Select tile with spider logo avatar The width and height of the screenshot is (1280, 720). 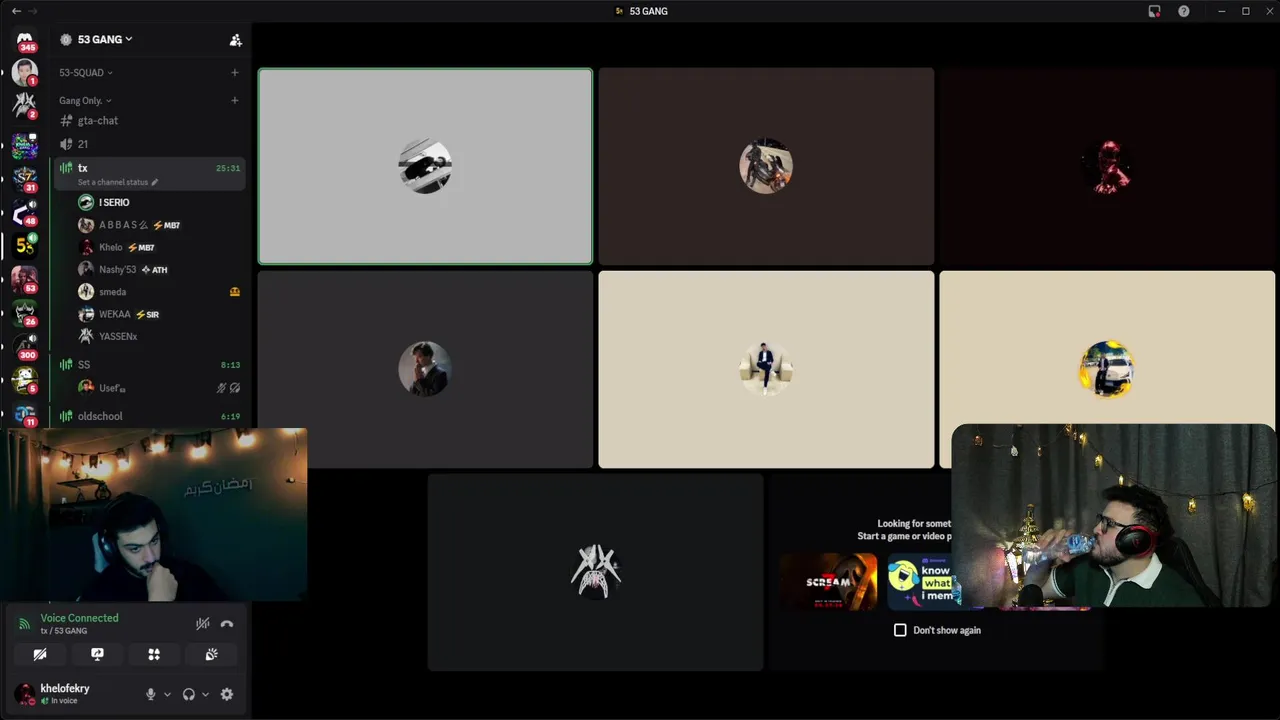coord(595,572)
